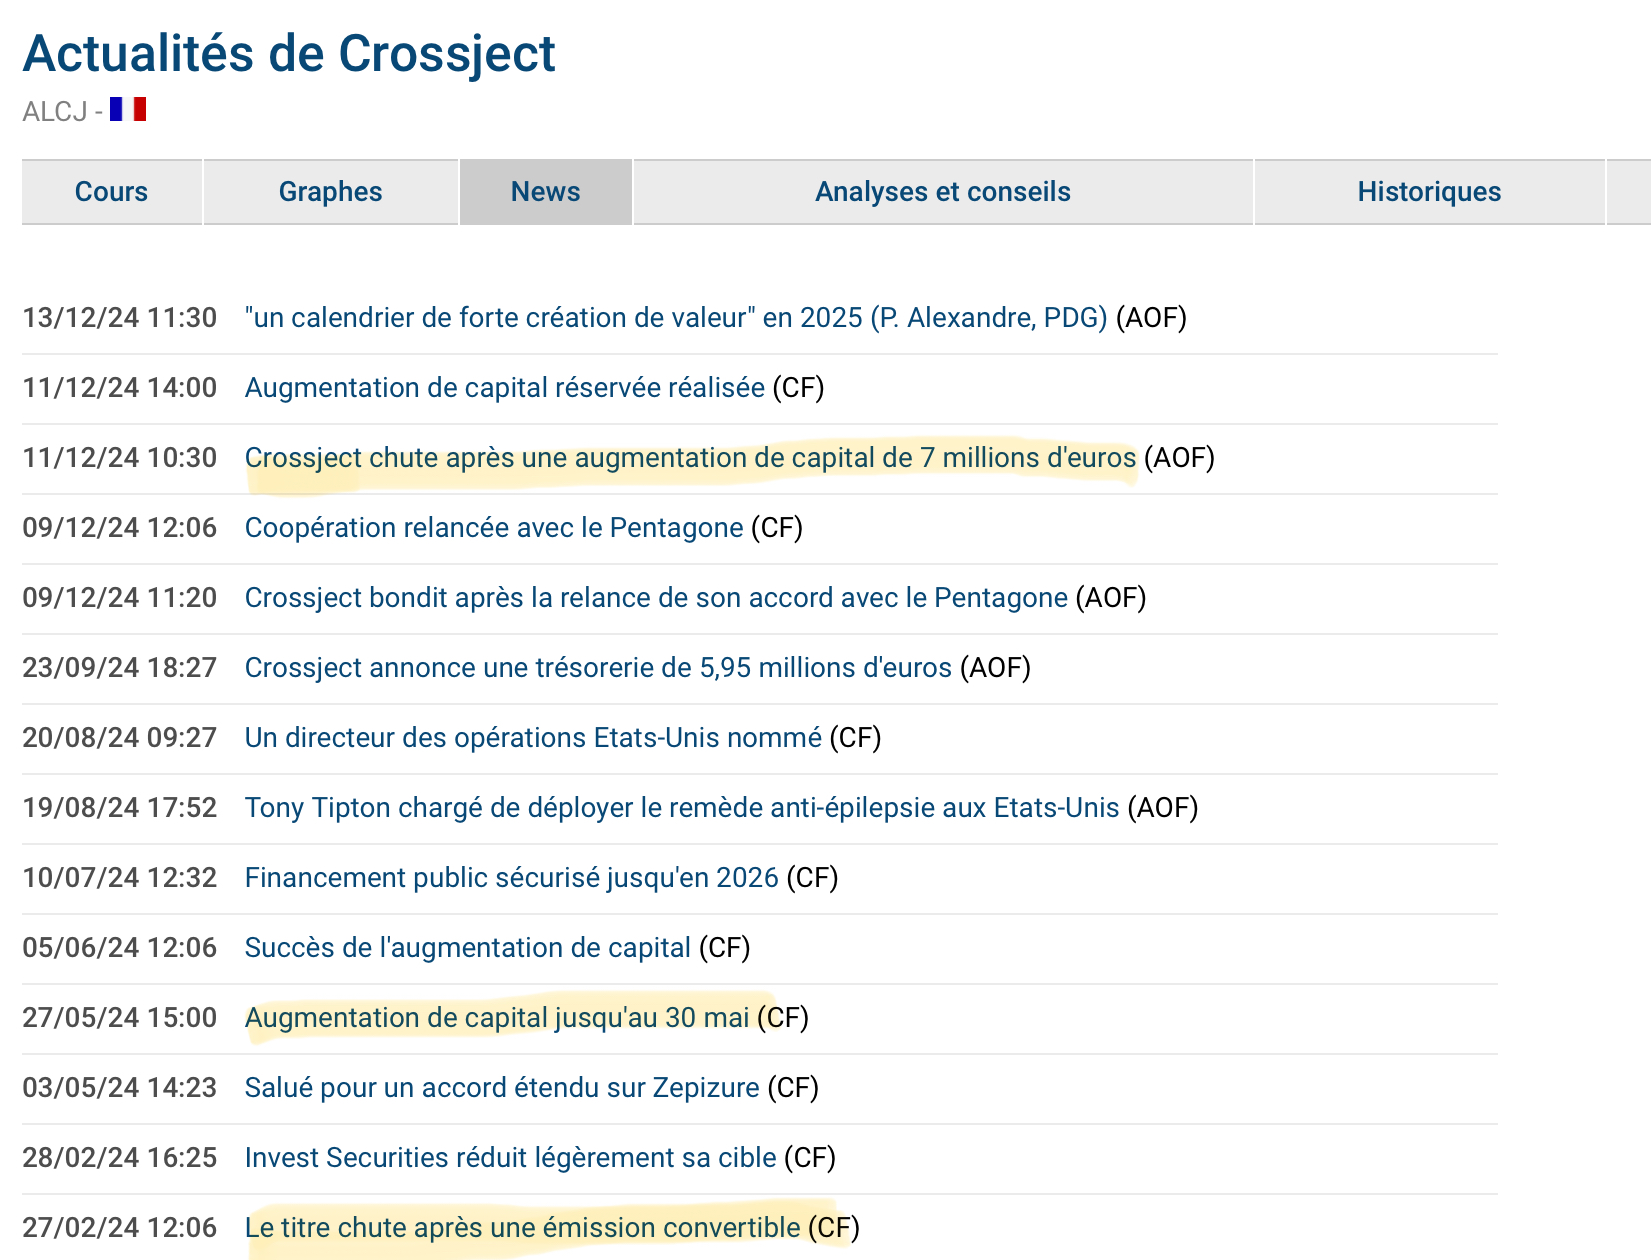Image resolution: width=1651 pixels, height=1260 pixels.
Task: Open the Analyses et conseils tab
Action: point(943,192)
